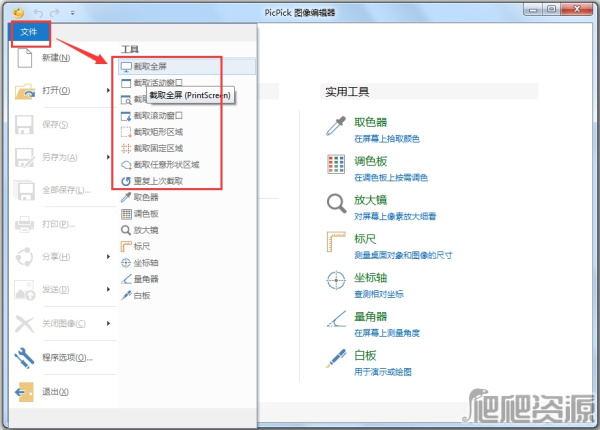This screenshot has height=430, width=600.
Task: Click the 文件 file tab
Action: point(29,32)
